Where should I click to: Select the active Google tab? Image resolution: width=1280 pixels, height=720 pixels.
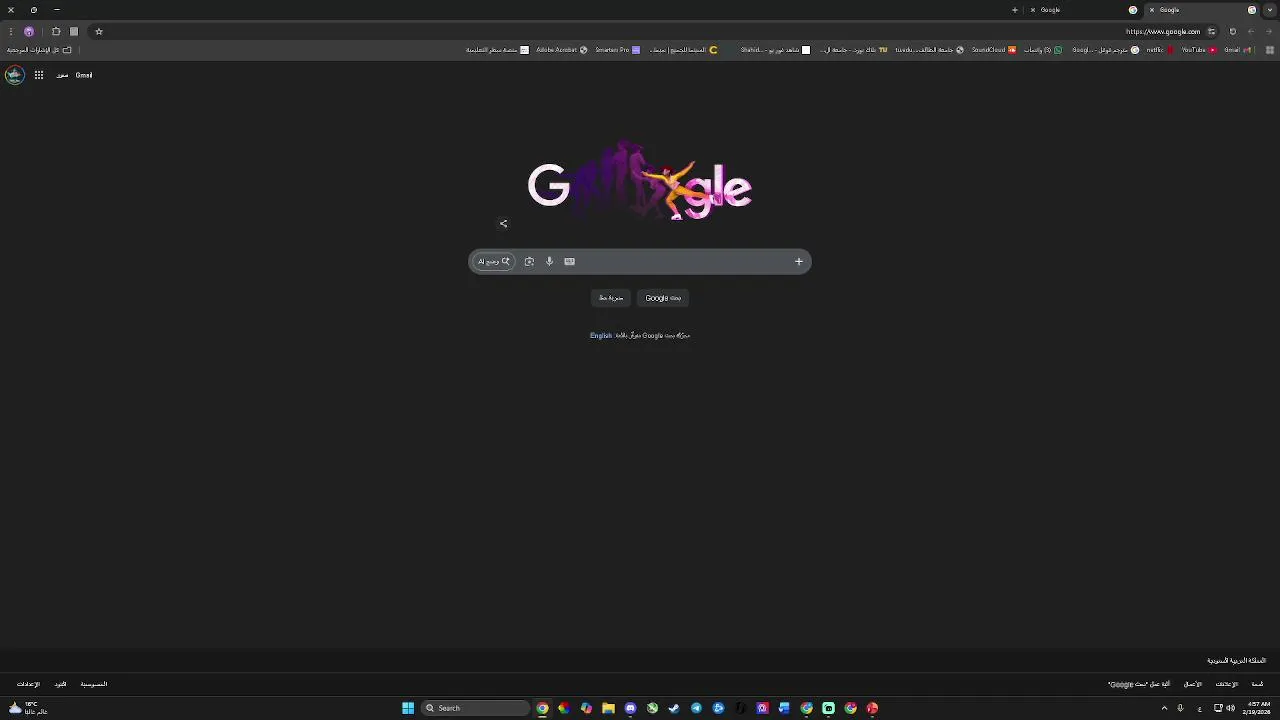click(1200, 10)
